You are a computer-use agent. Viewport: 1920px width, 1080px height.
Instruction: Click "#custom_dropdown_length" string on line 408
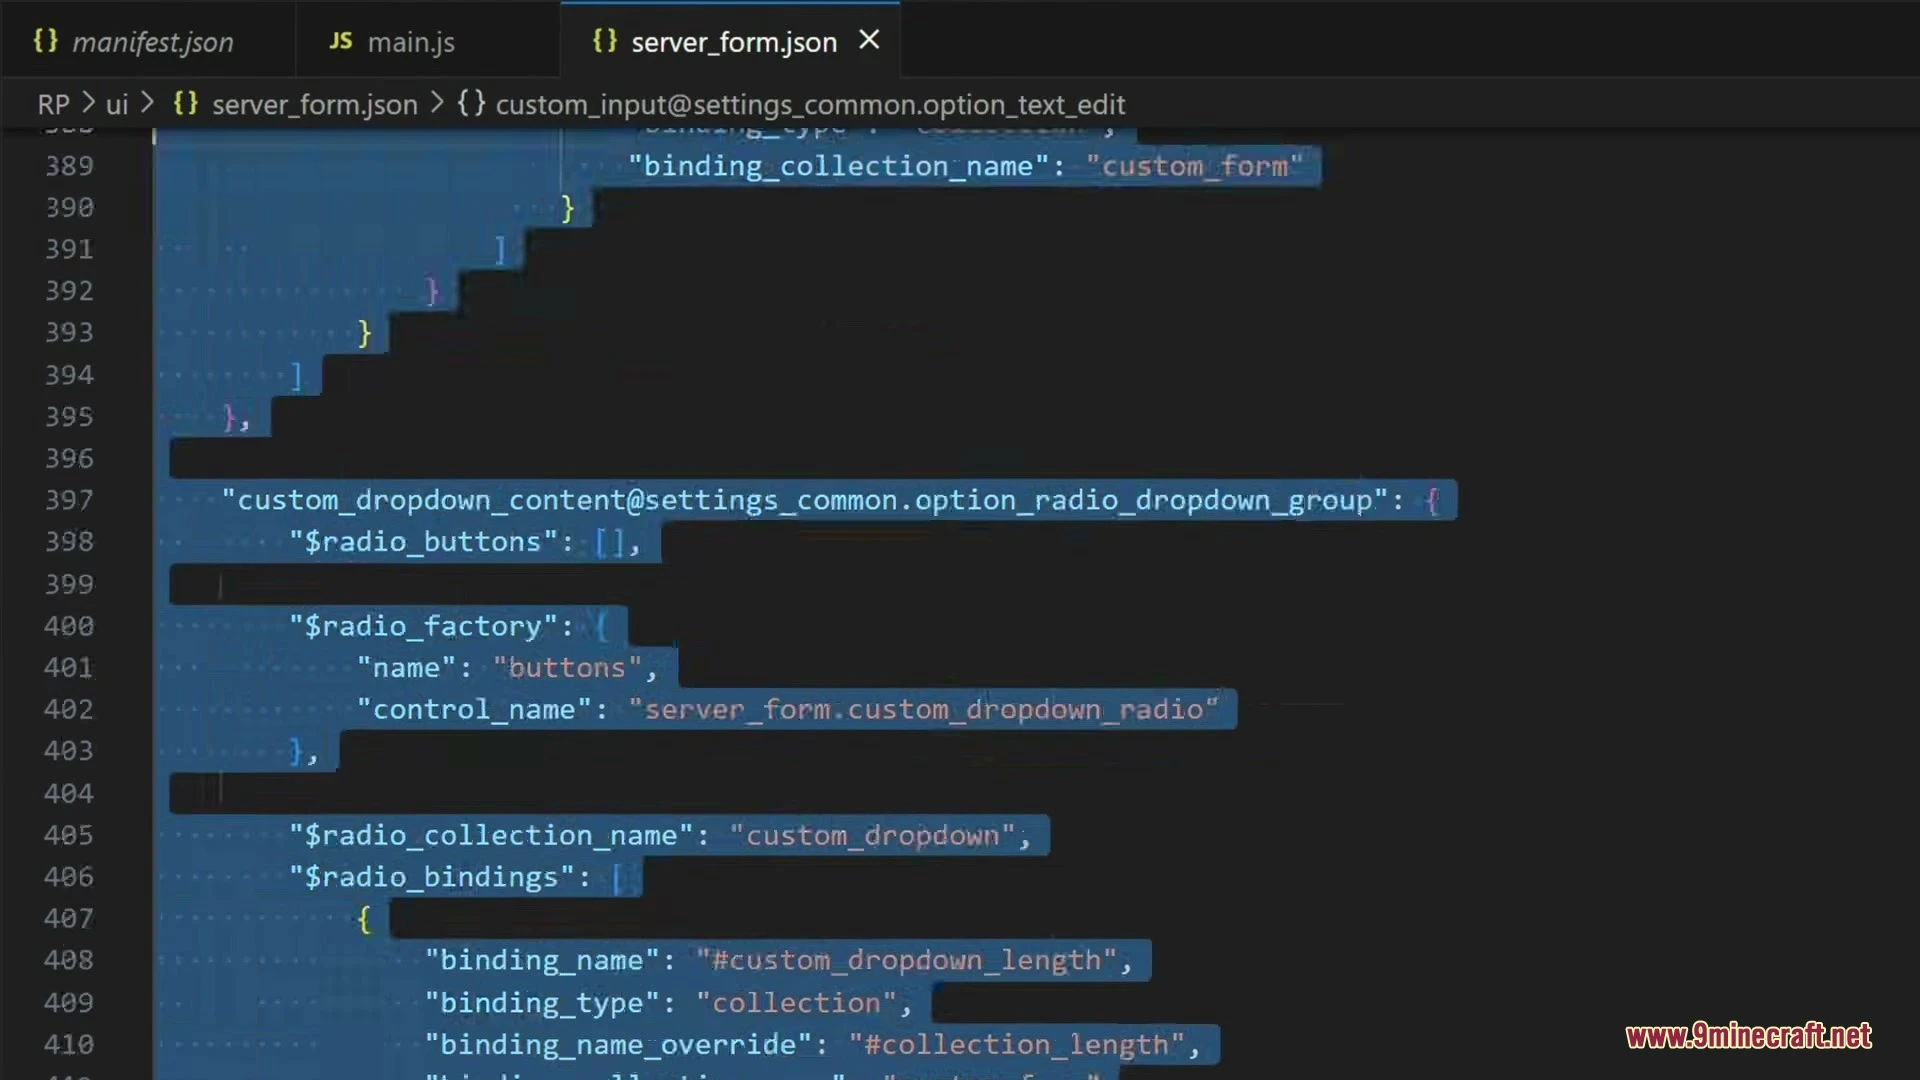point(906,961)
